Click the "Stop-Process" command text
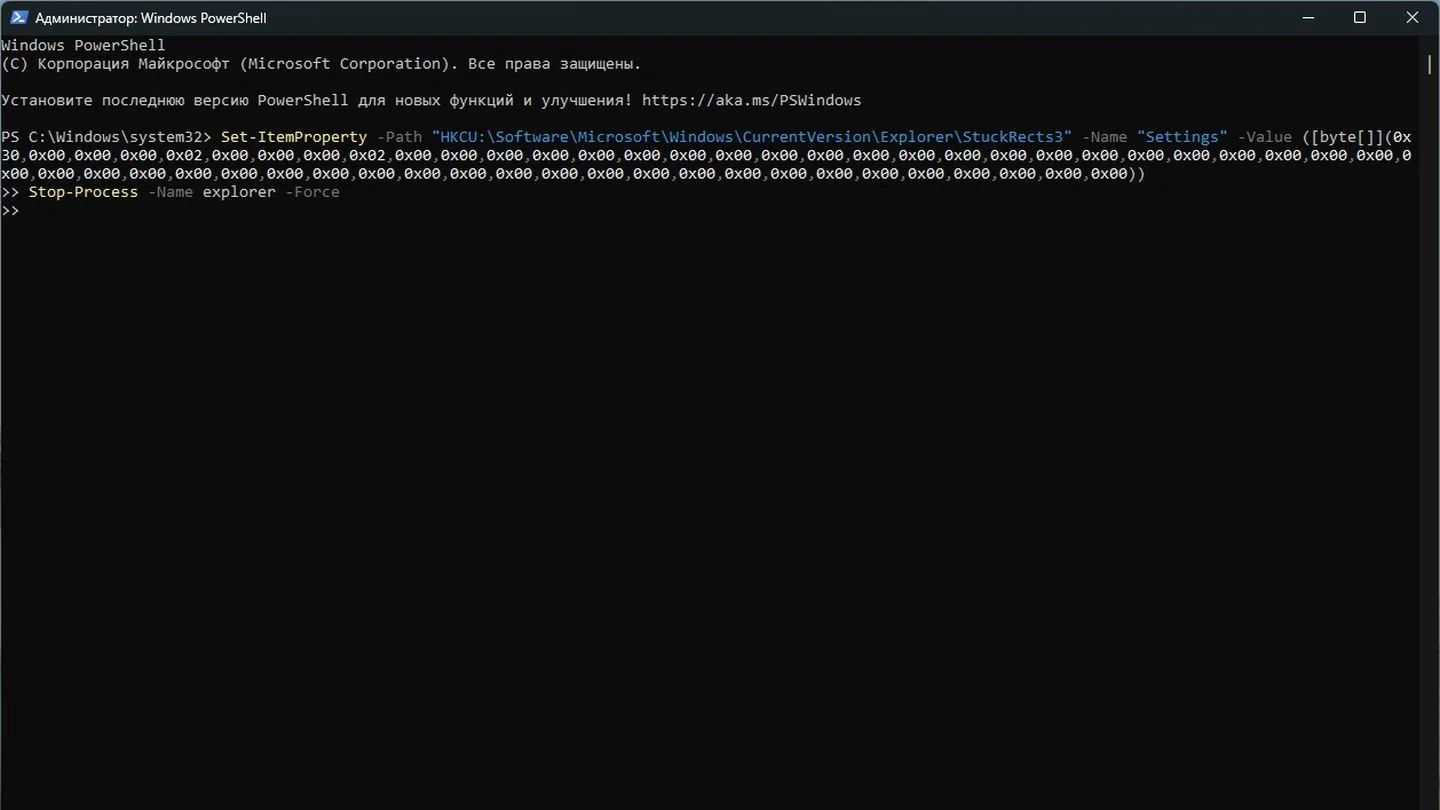This screenshot has height=810, width=1440. (x=83, y=192)
